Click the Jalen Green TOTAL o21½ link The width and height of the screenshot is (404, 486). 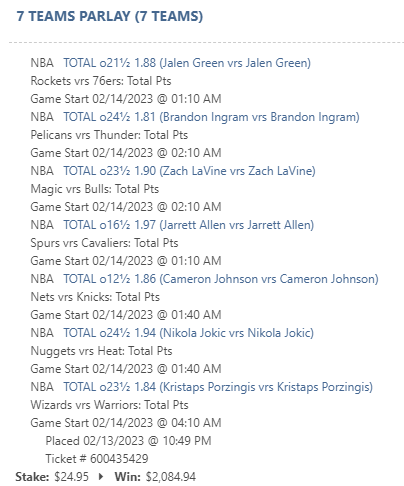tap(187, 63)
